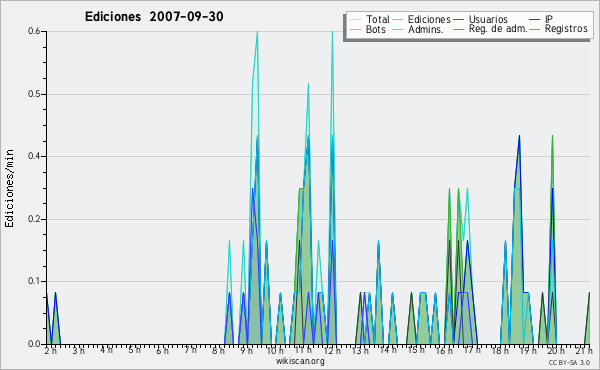Click the '2 h' x-axis label
Image resolution: width=600 pixels, height=370 pixels.
[51, 350]
